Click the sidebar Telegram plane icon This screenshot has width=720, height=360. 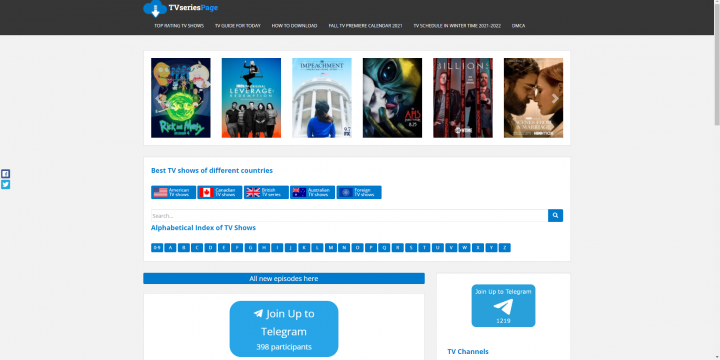503,306
